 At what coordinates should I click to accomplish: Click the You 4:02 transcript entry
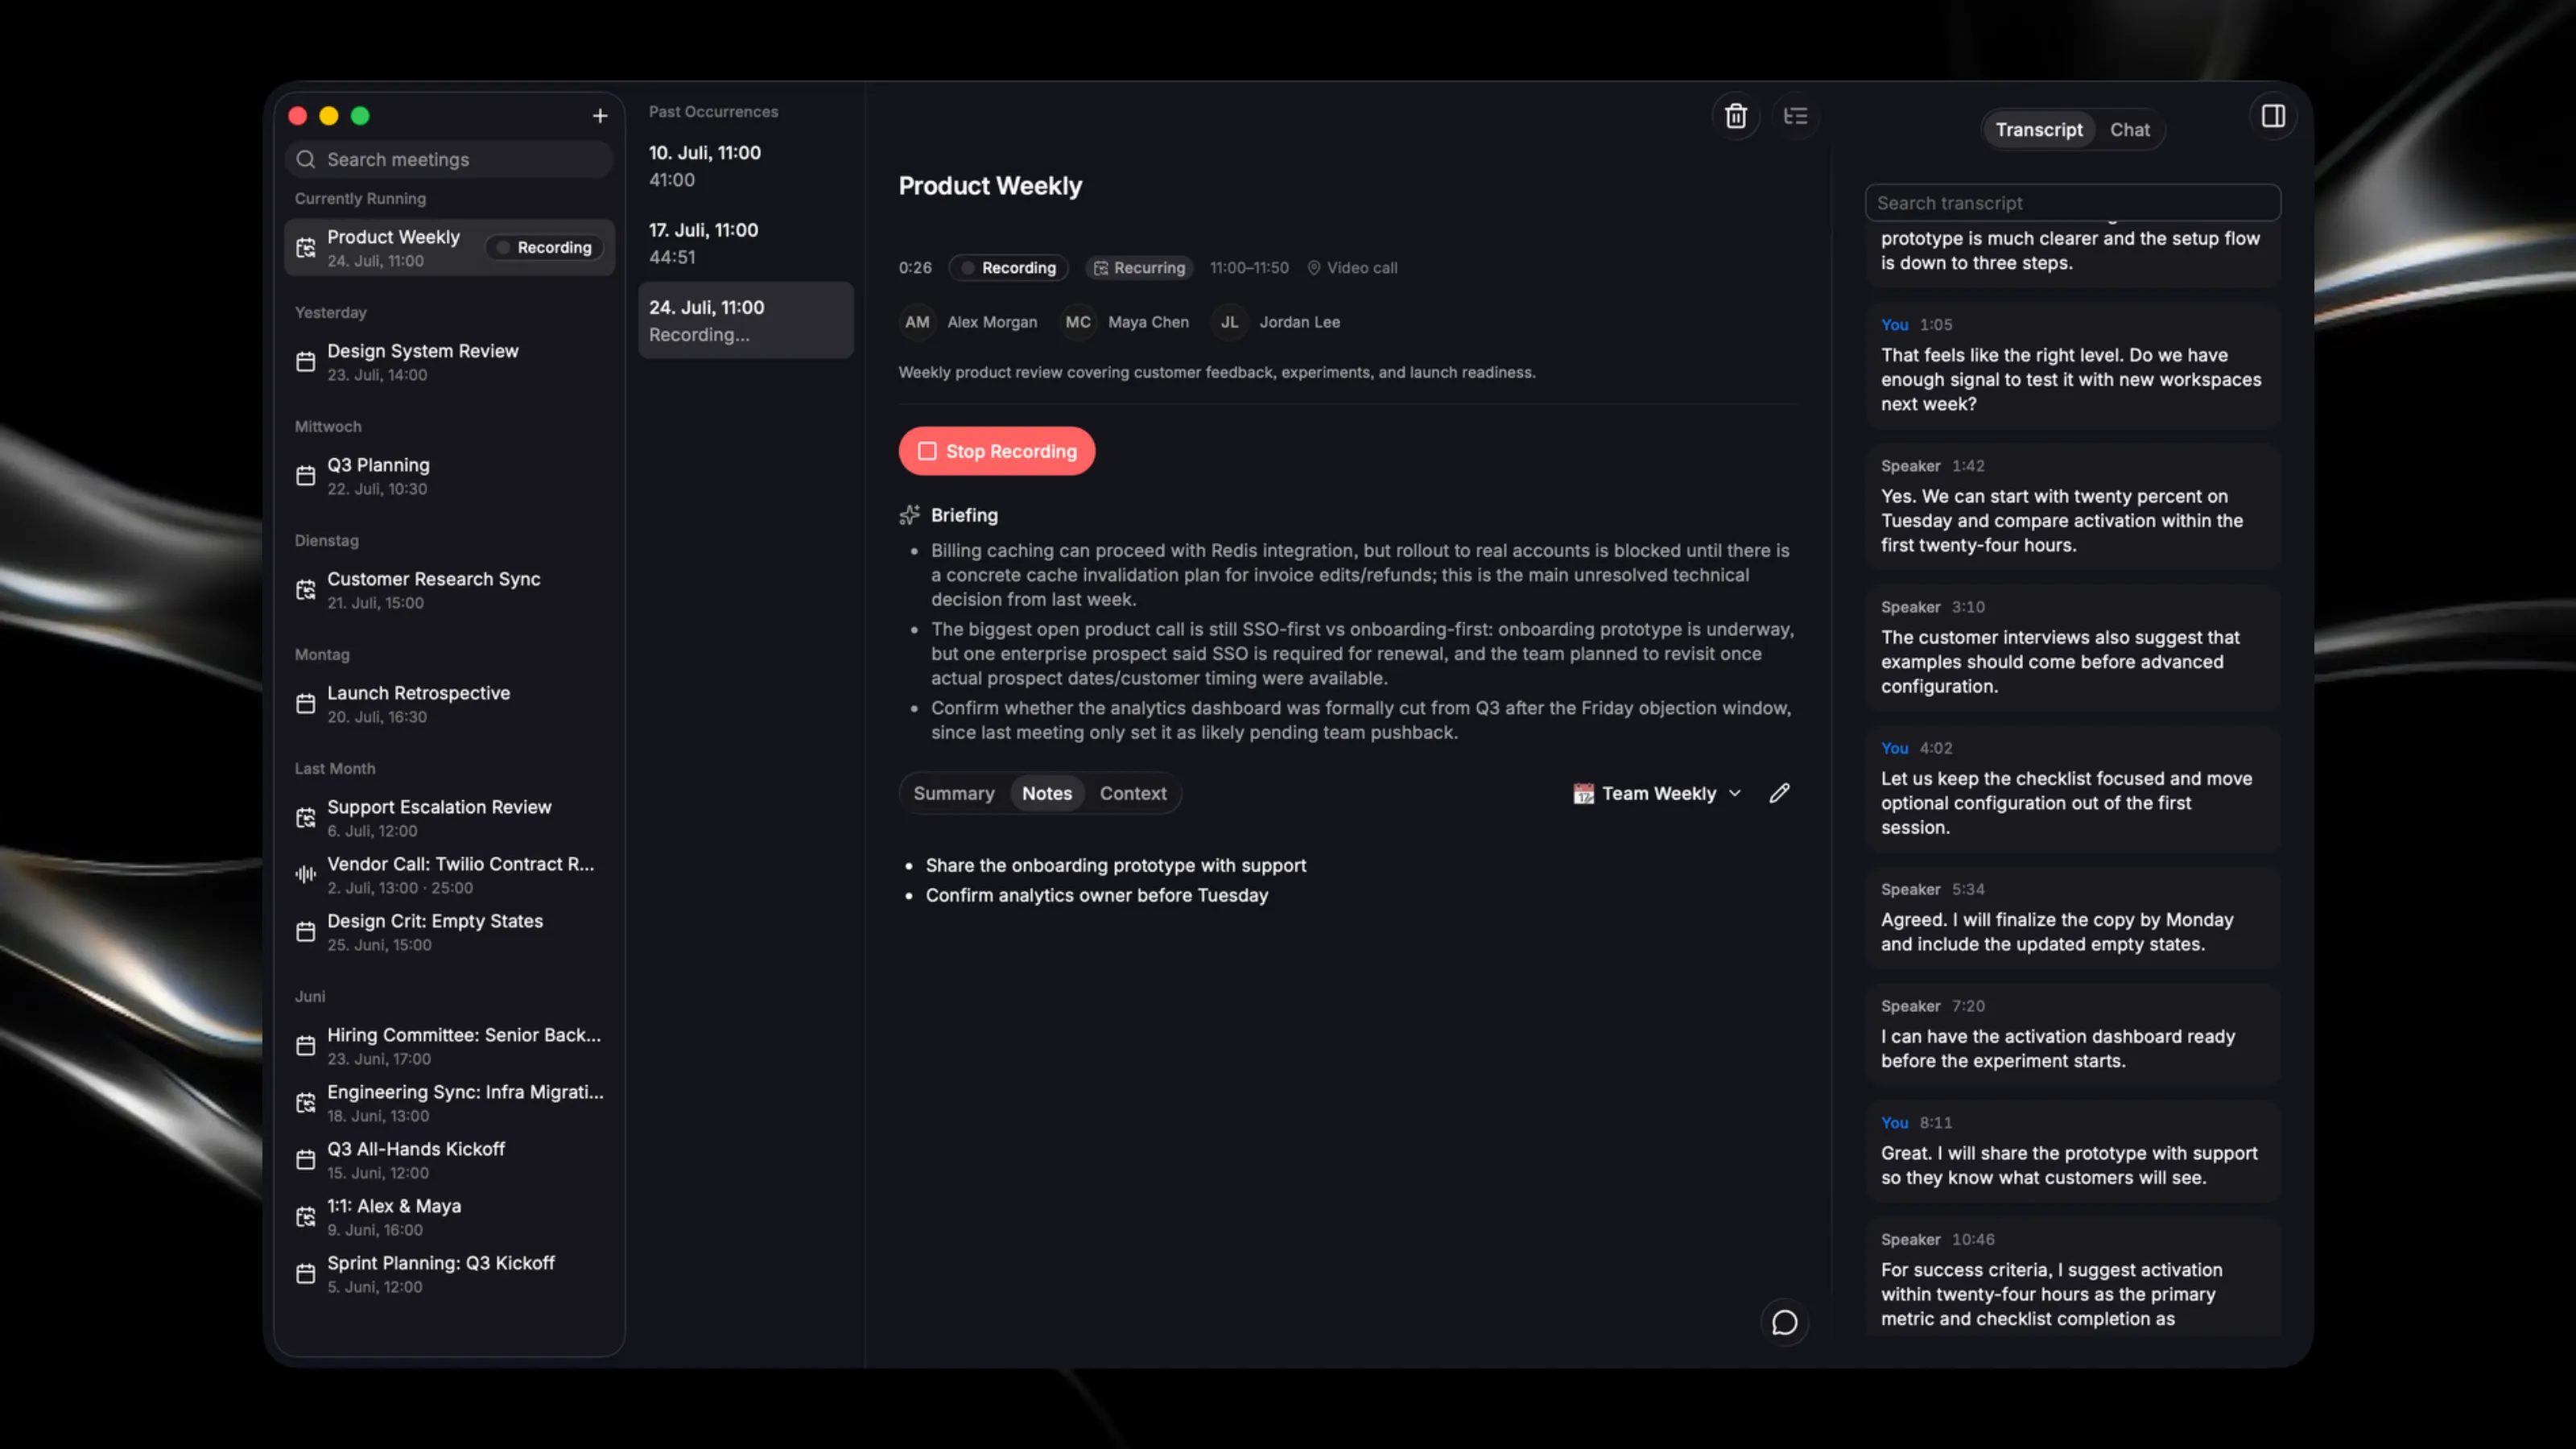(2072, 788)
